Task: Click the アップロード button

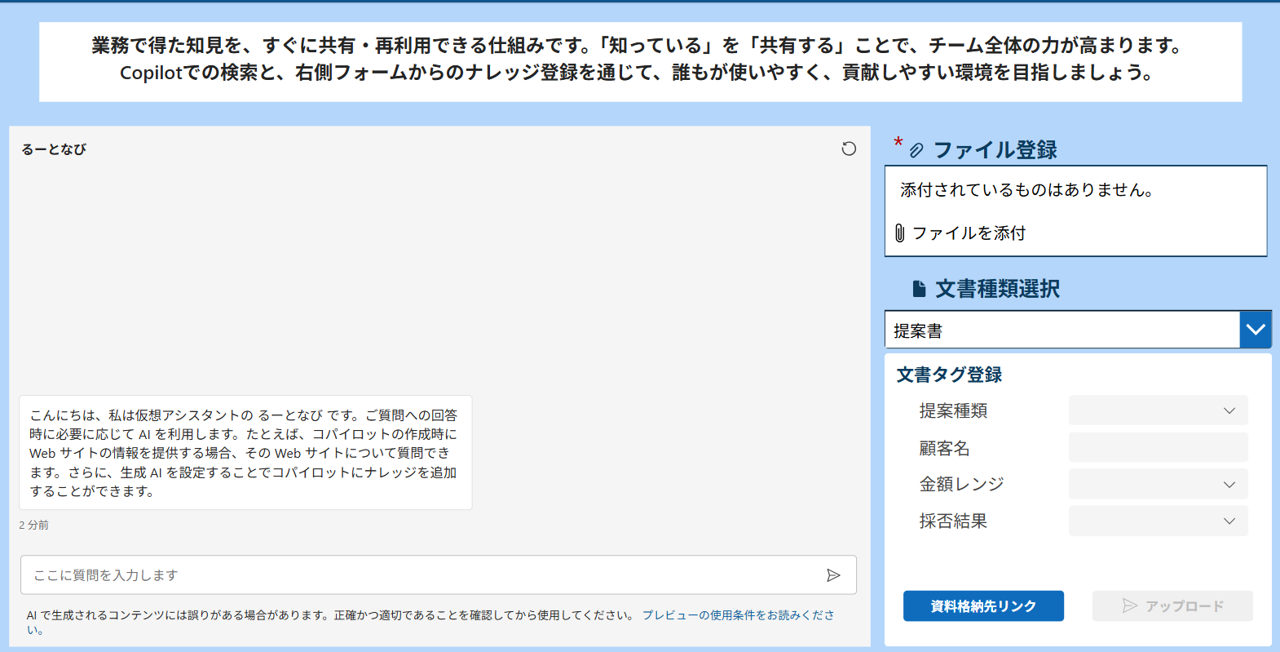Action: point(1172,606)
